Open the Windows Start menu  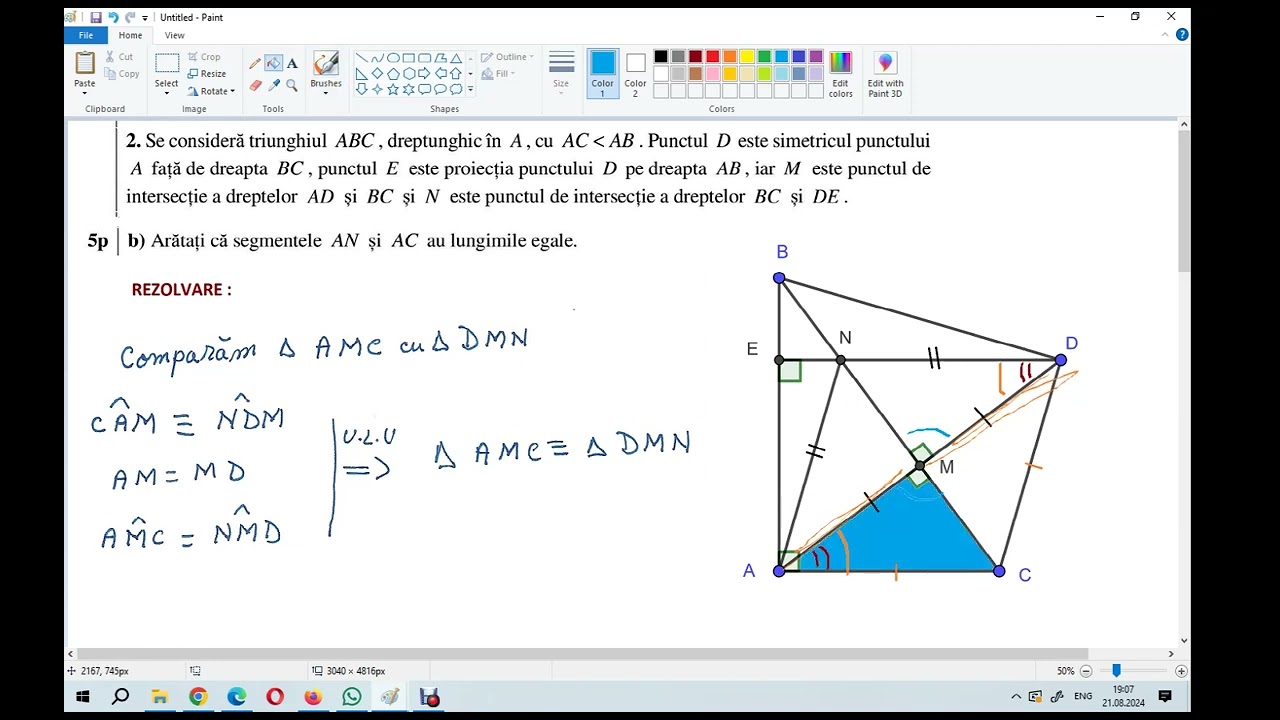click(83, 697)
